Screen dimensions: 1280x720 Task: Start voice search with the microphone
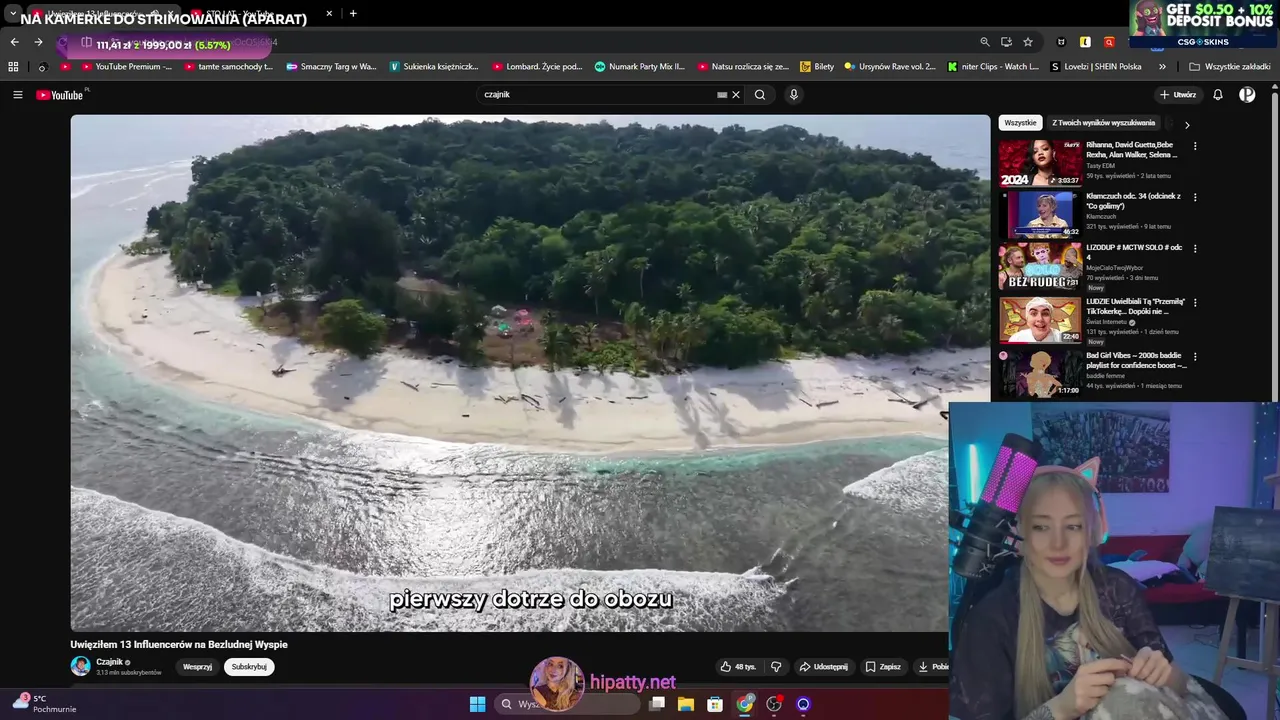coord(794,95)
